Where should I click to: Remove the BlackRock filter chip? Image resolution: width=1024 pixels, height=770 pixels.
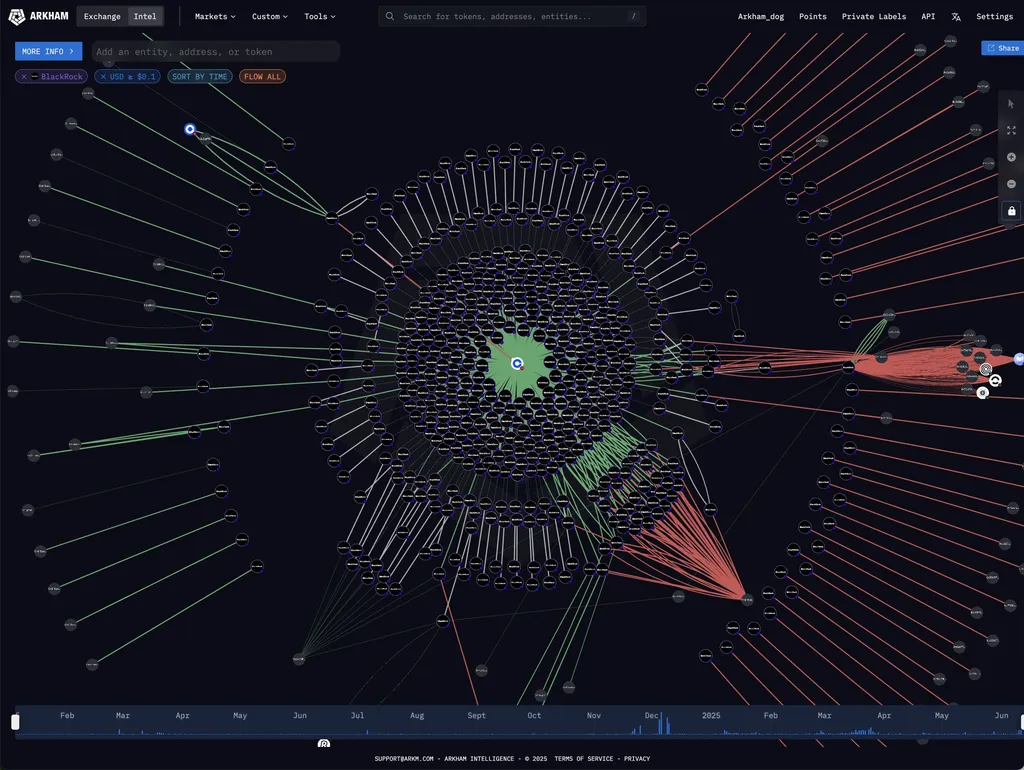[x=24, y=76]
